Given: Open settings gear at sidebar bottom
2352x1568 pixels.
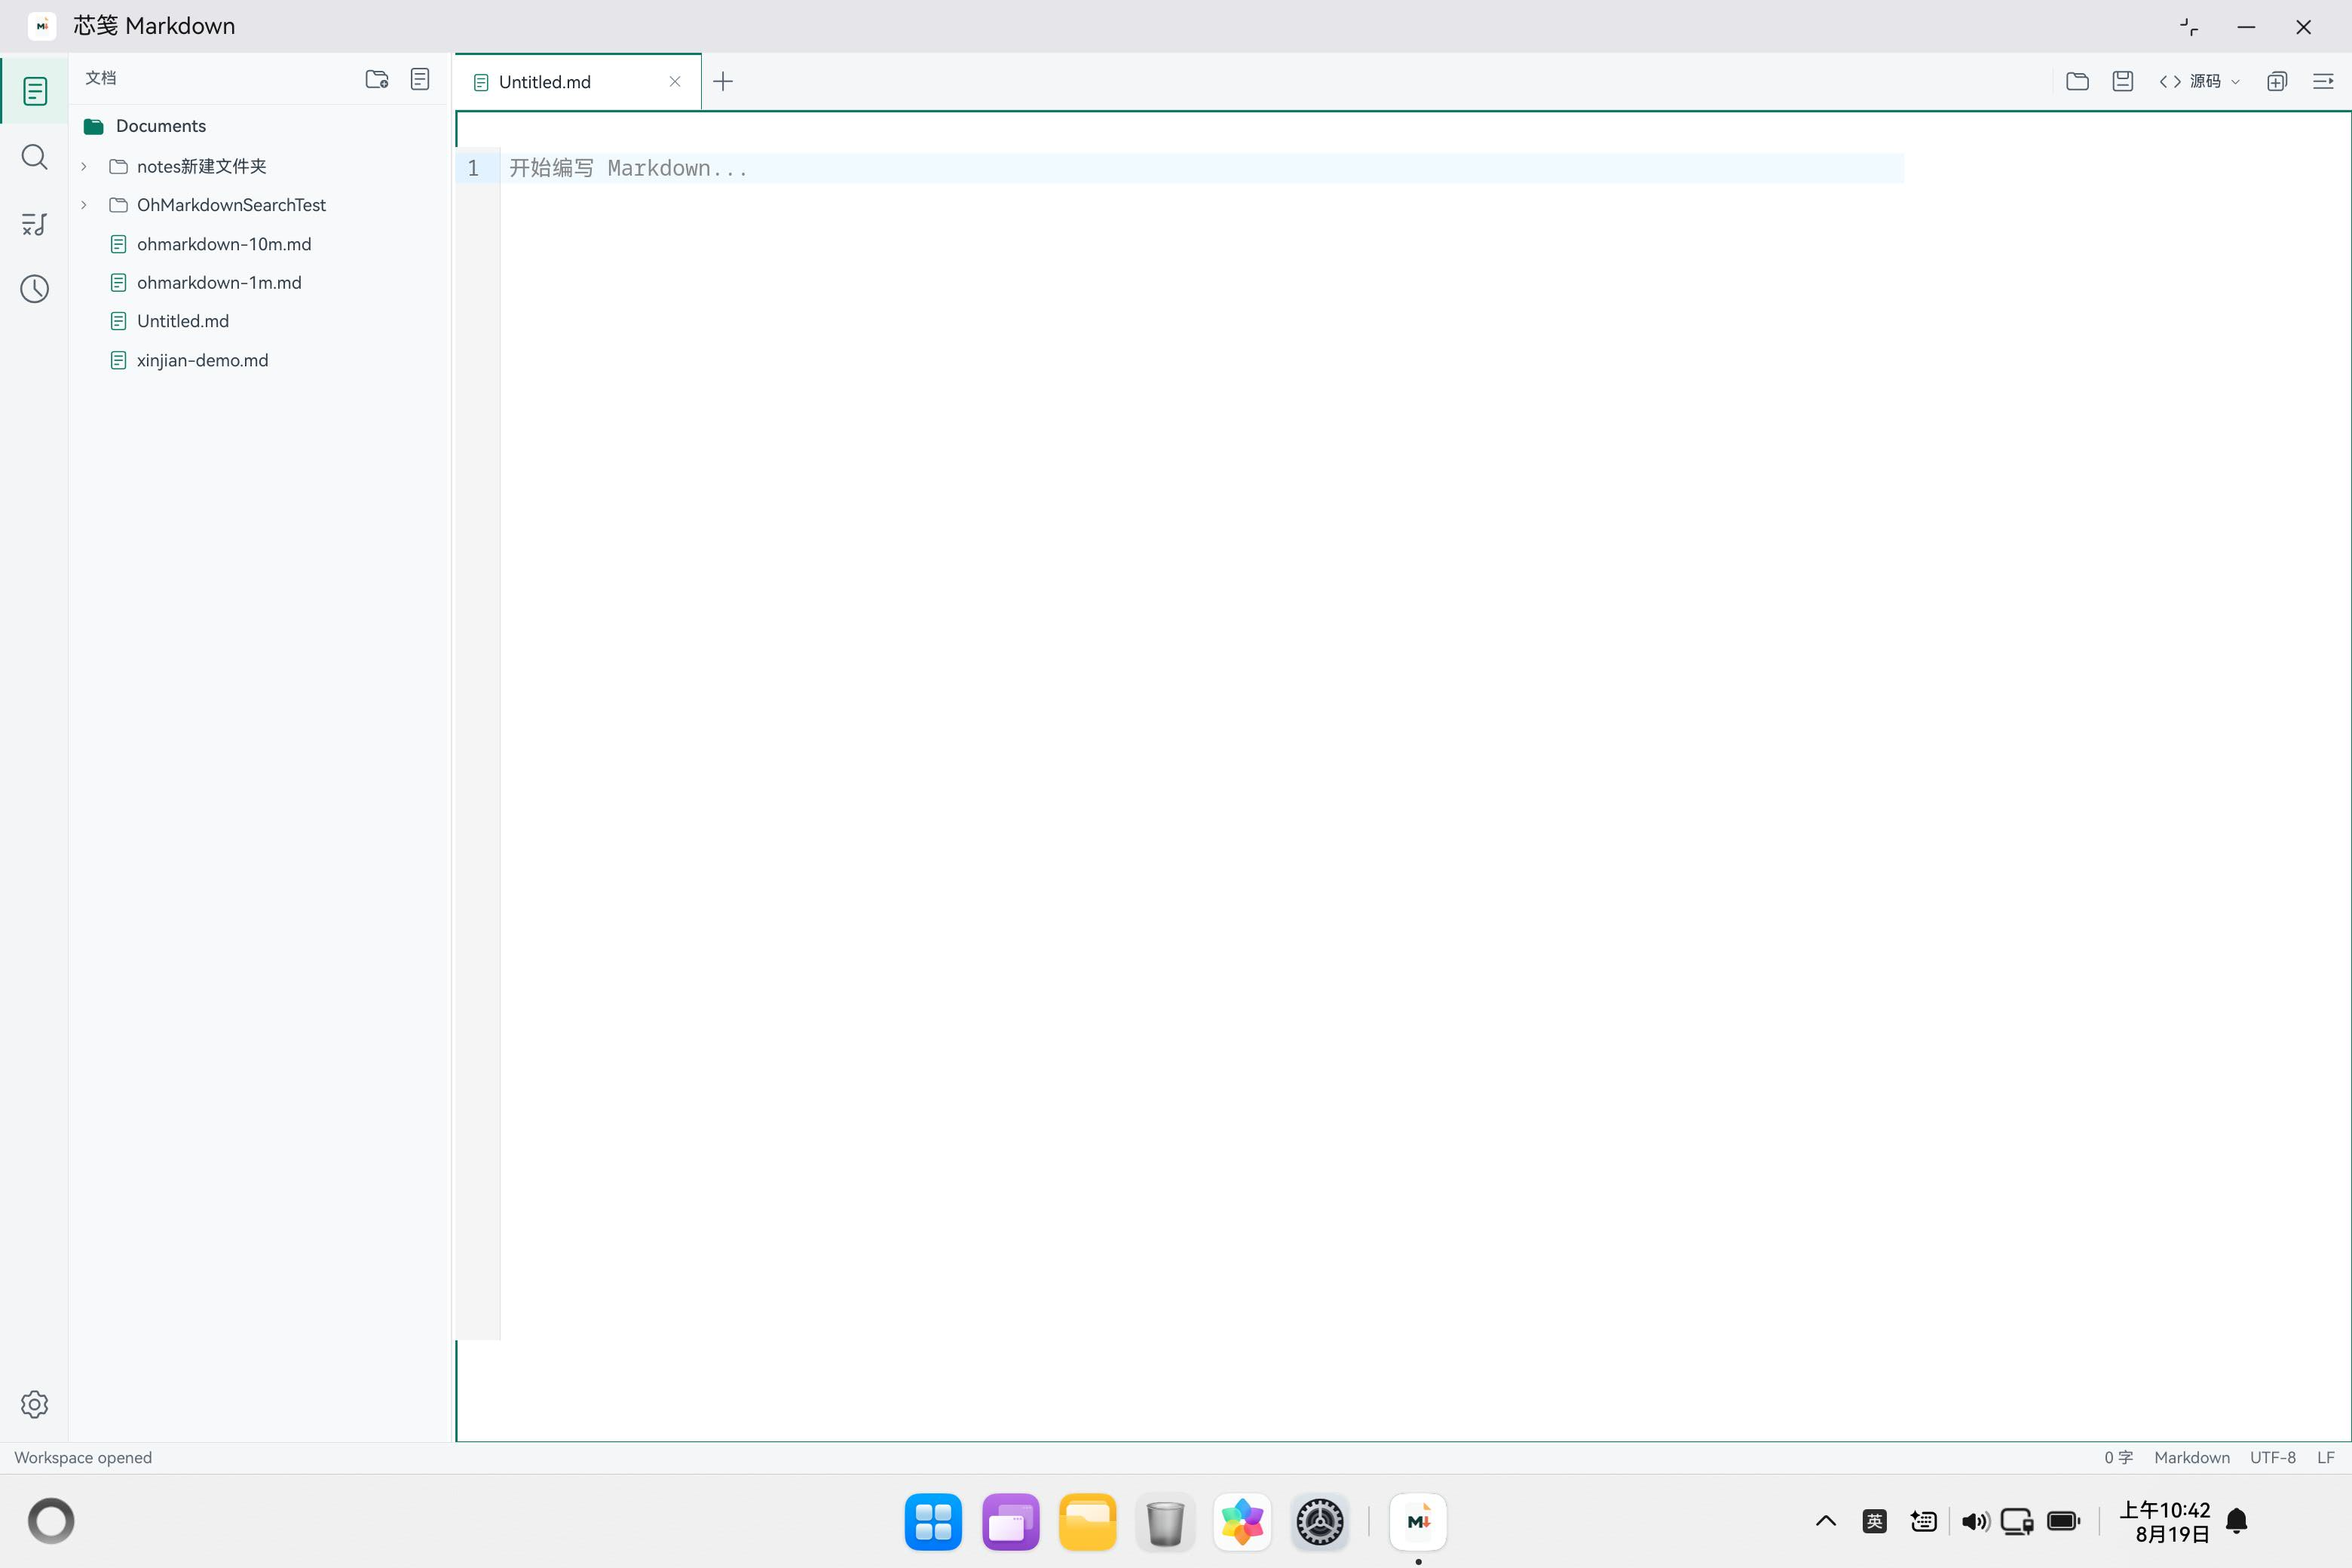Looking at the screenshot, I should tap(35, 1404).
